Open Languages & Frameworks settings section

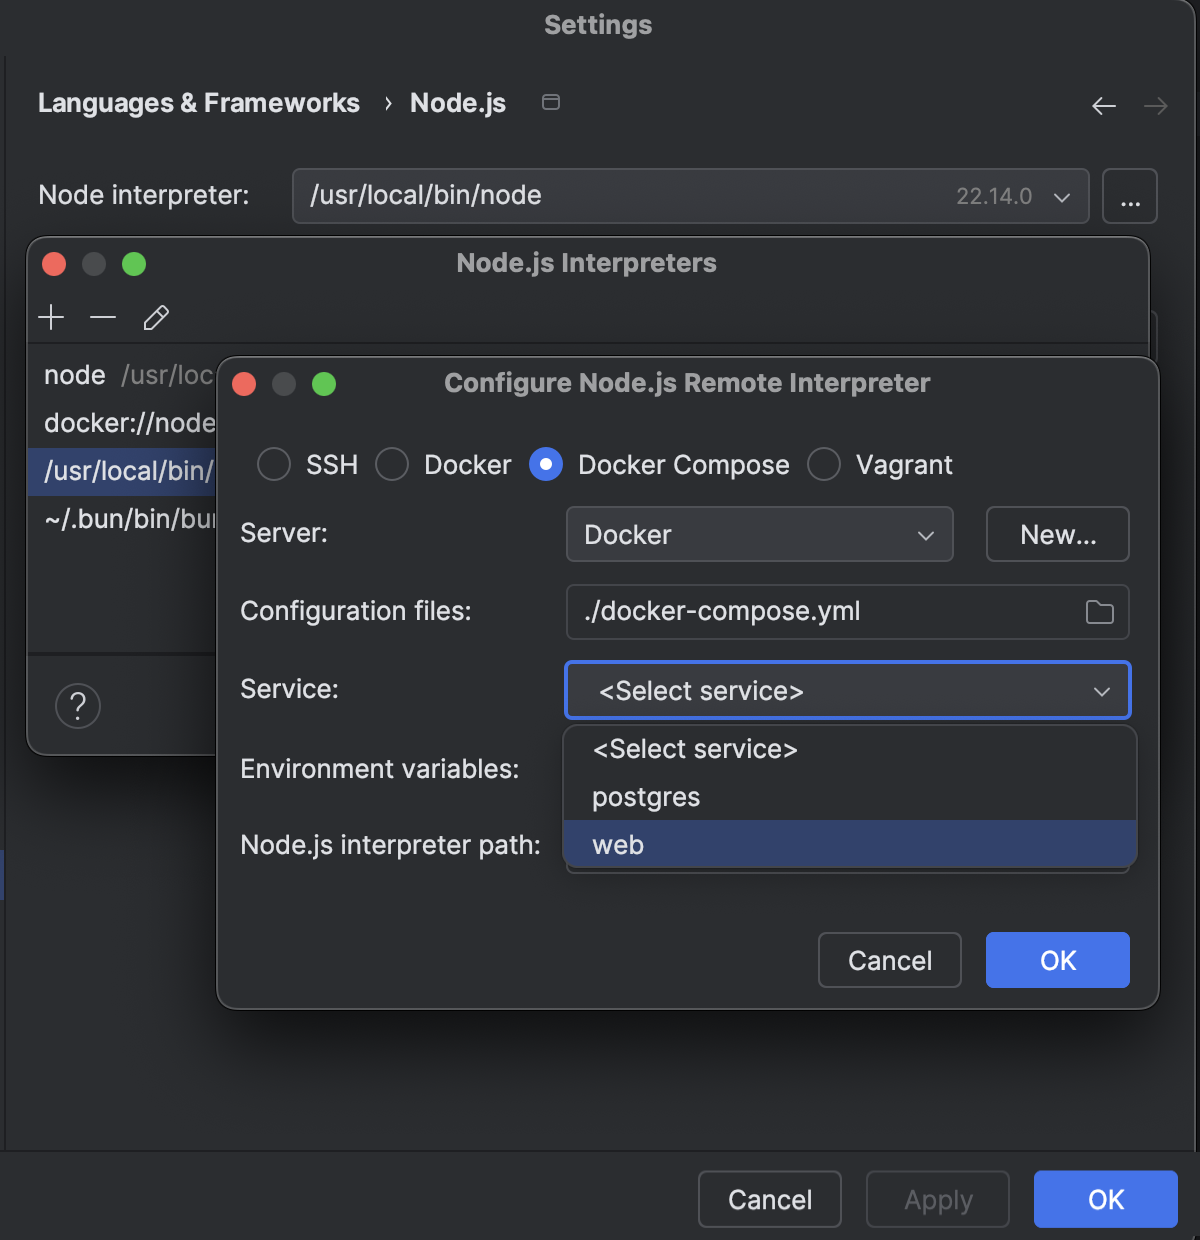pos(198,103)
